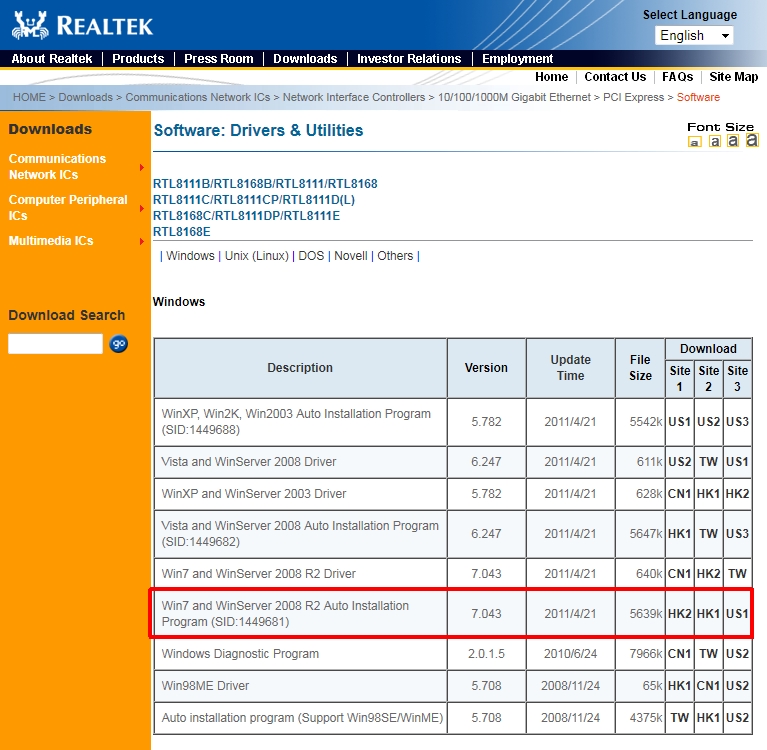Download Win98ME Driver from HK1

[679, 686]
